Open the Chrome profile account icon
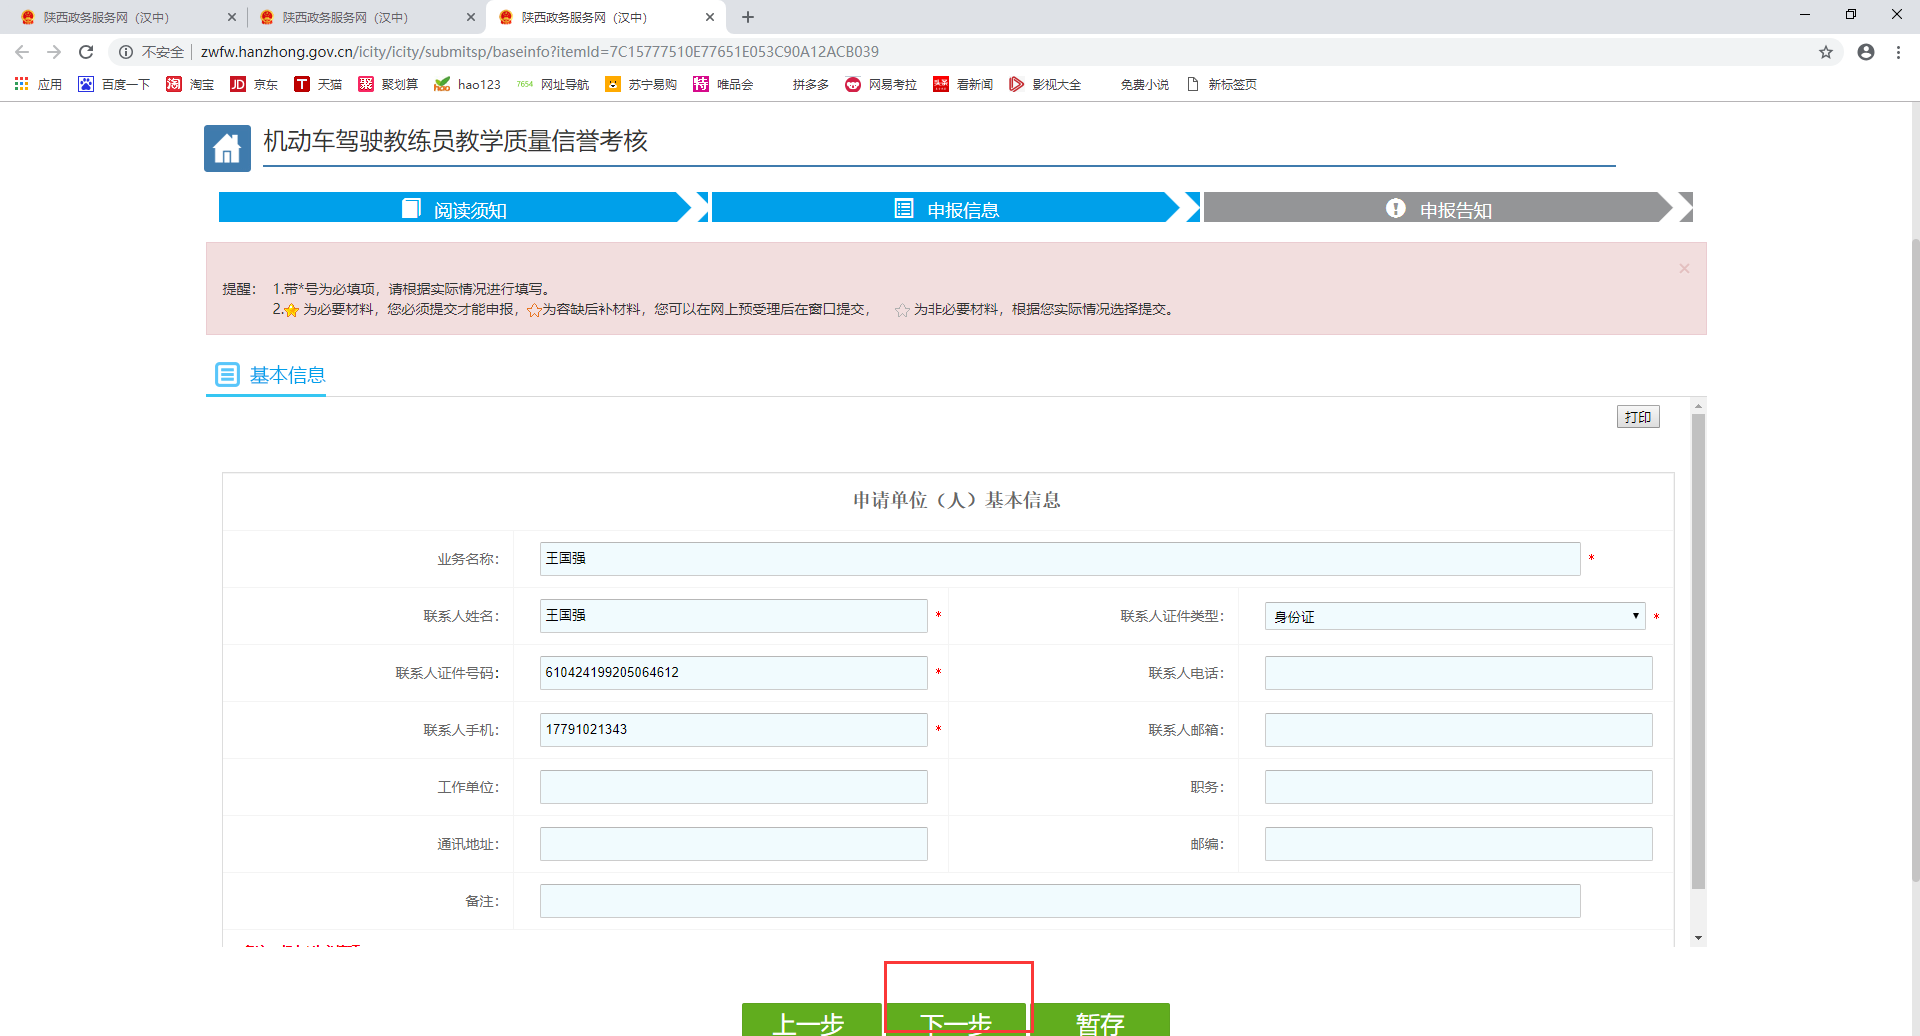The width and height of the screenshot is (1920, 1036). [1865, 52]
